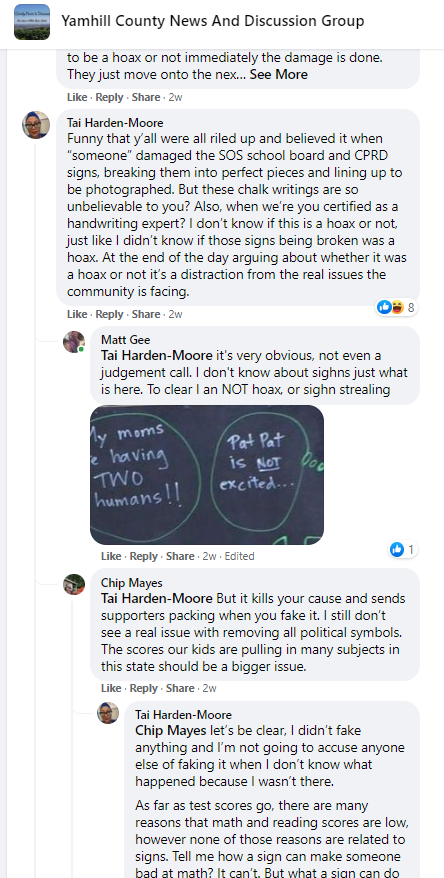Open Chip Mayes' profile avatar

[x=74, y=584]
